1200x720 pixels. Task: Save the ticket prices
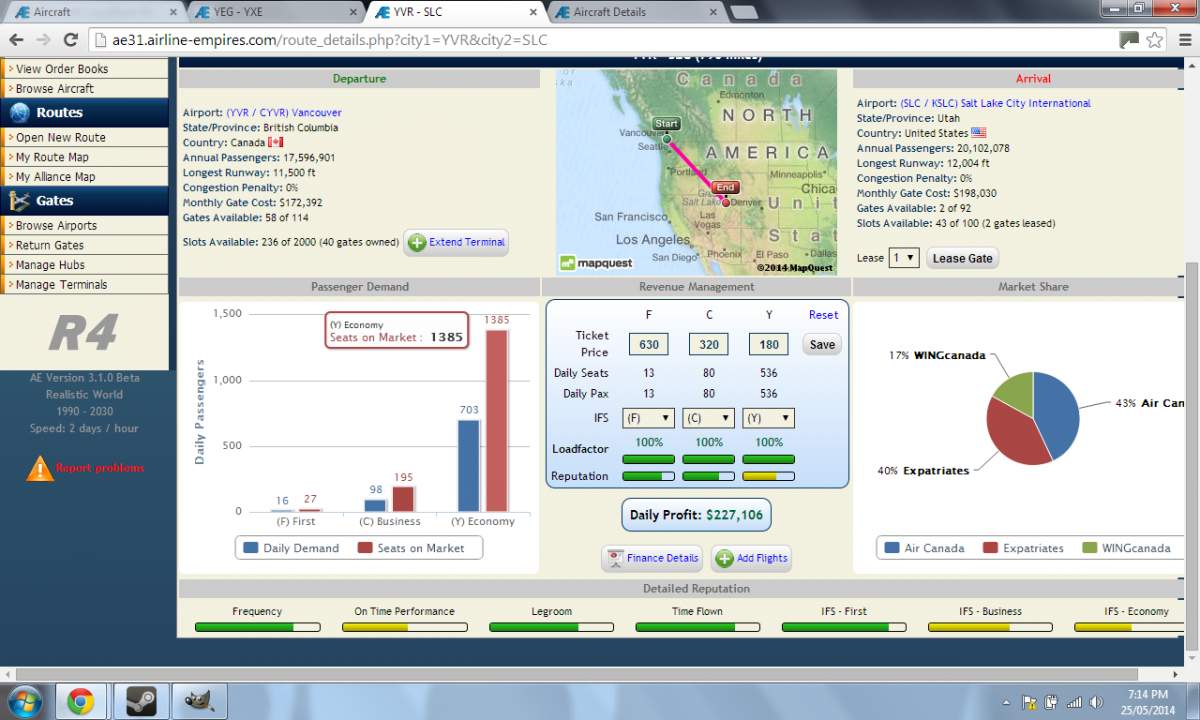click(x=822, y=344)
